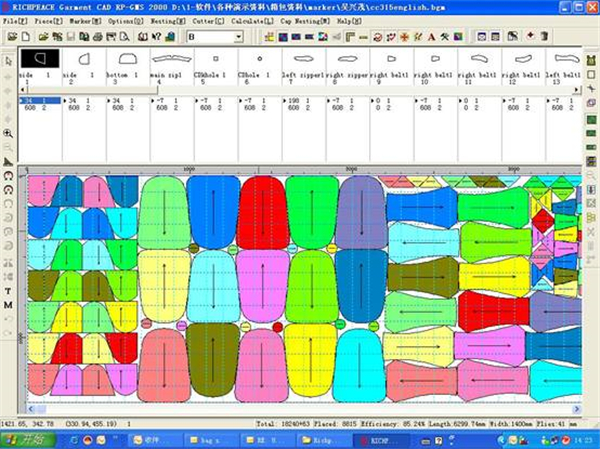600x449 pixels.
Task: Select the M tool in left toolbar
Action: pyautogui.click(x=8, y=304)
